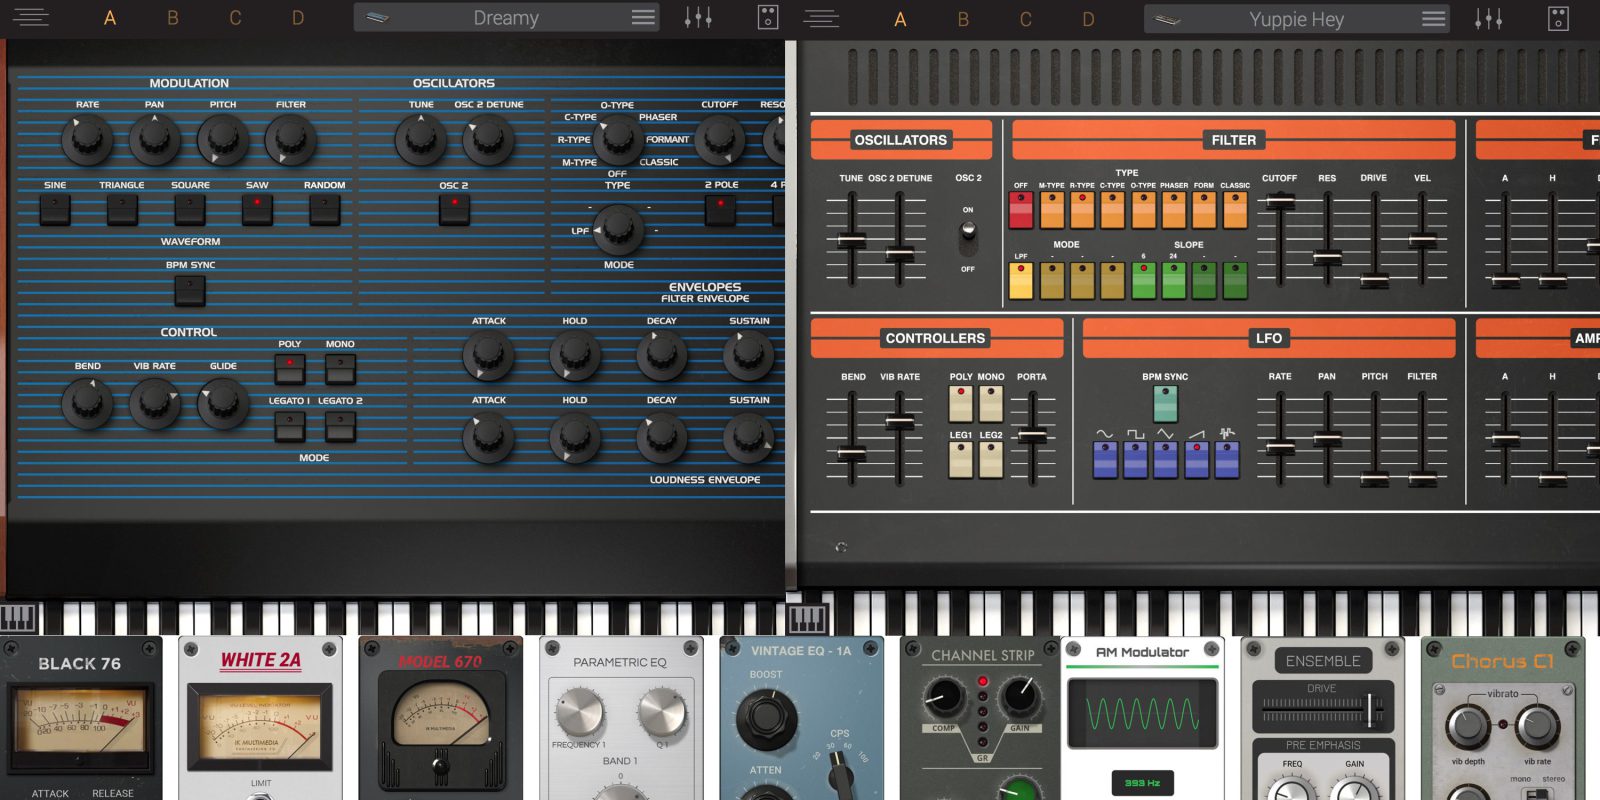Expand the menu icon in Dreamy preset bar
This screenshot has height=800, width=1600.
(643, 18)
